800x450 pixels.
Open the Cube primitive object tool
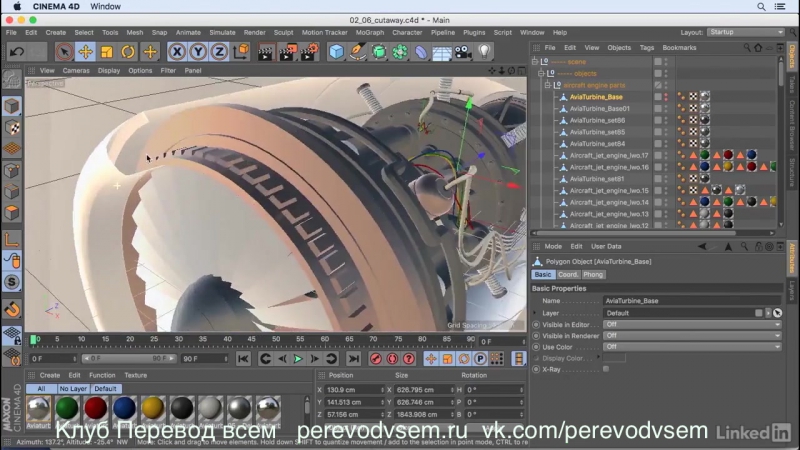tap(337, 51)
